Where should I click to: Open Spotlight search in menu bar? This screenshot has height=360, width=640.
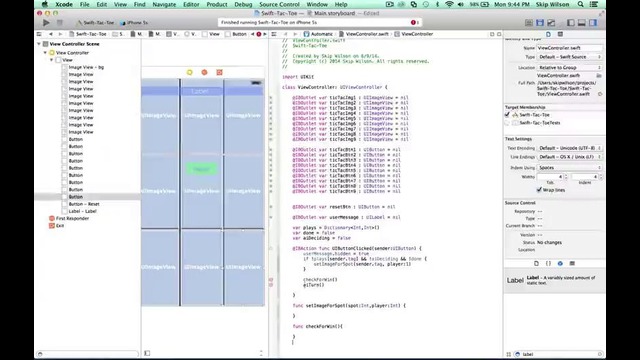[x=580, y=4]
